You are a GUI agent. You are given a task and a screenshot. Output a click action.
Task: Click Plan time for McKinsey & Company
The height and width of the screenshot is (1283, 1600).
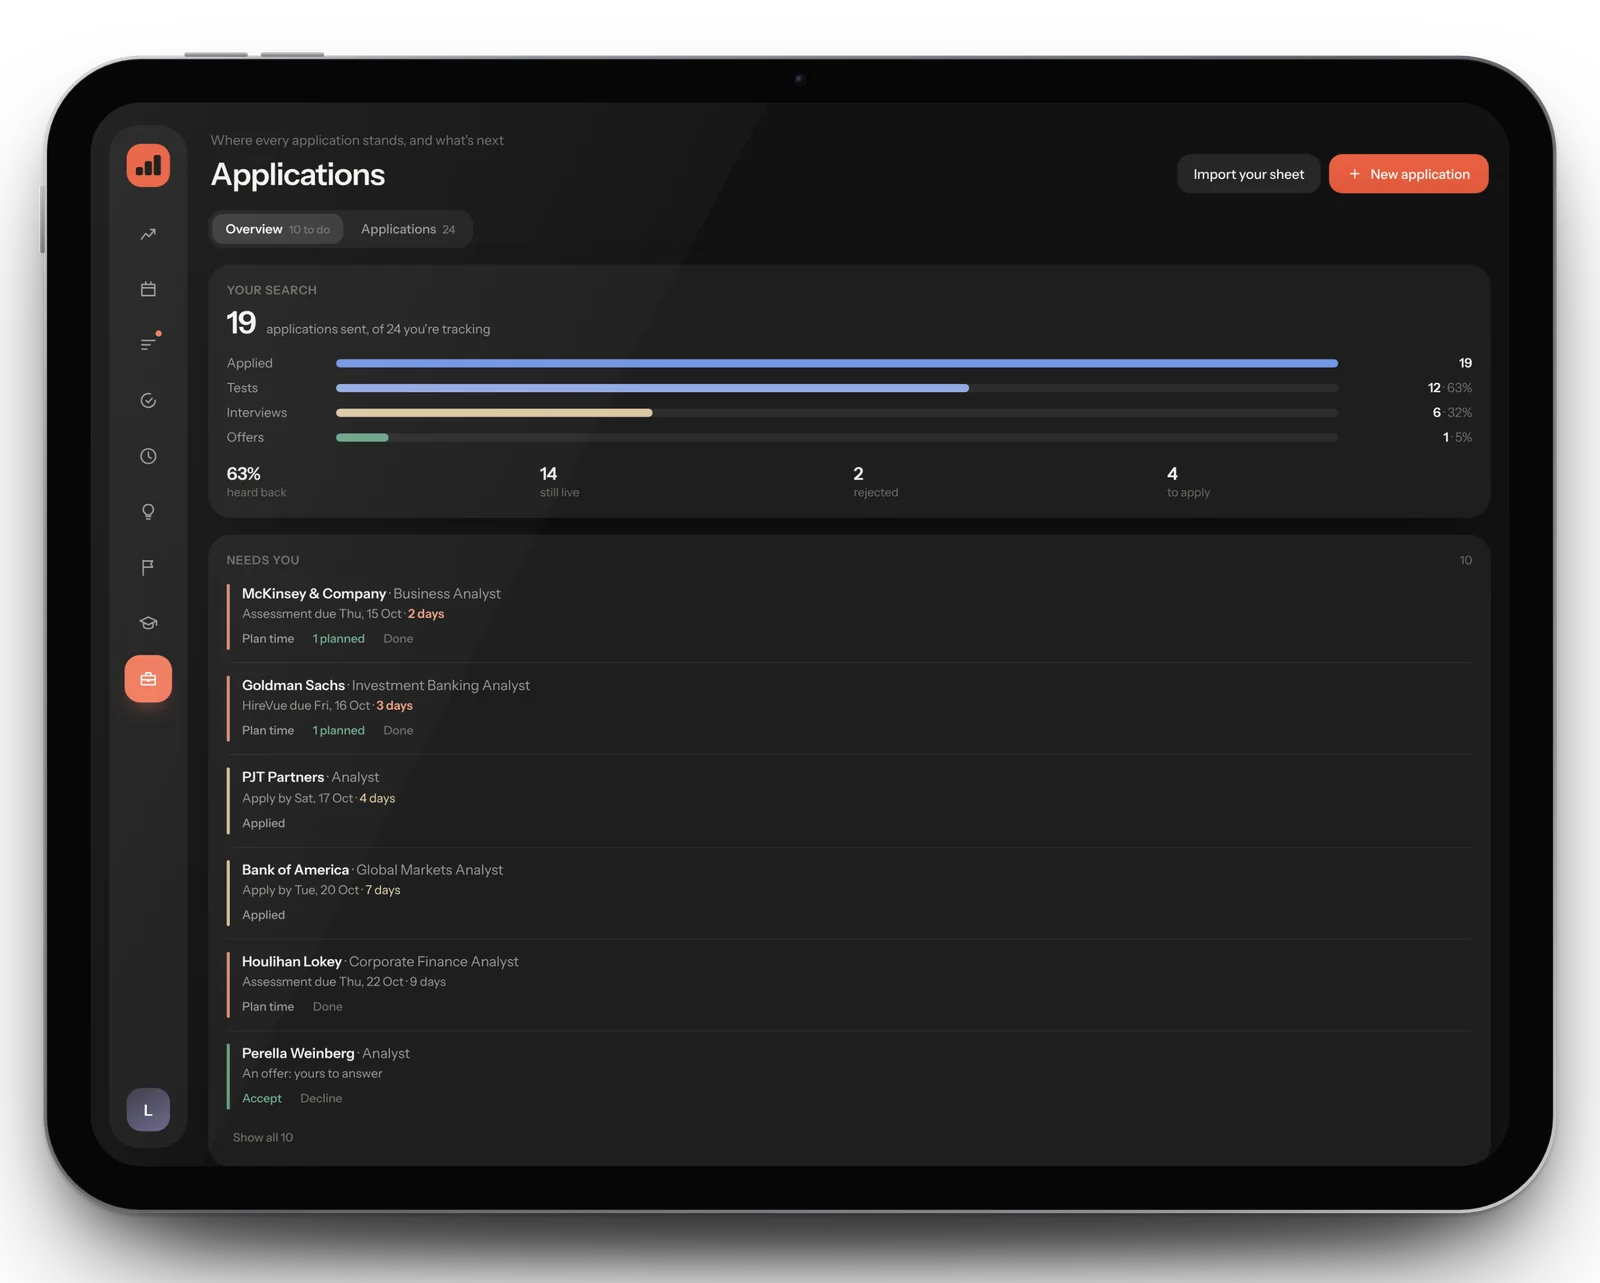tap(268, 639)
